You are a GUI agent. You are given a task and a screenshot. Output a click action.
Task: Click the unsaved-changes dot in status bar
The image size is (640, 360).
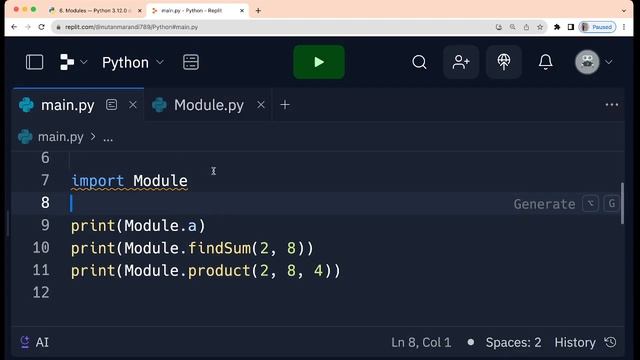coord(471,342)
